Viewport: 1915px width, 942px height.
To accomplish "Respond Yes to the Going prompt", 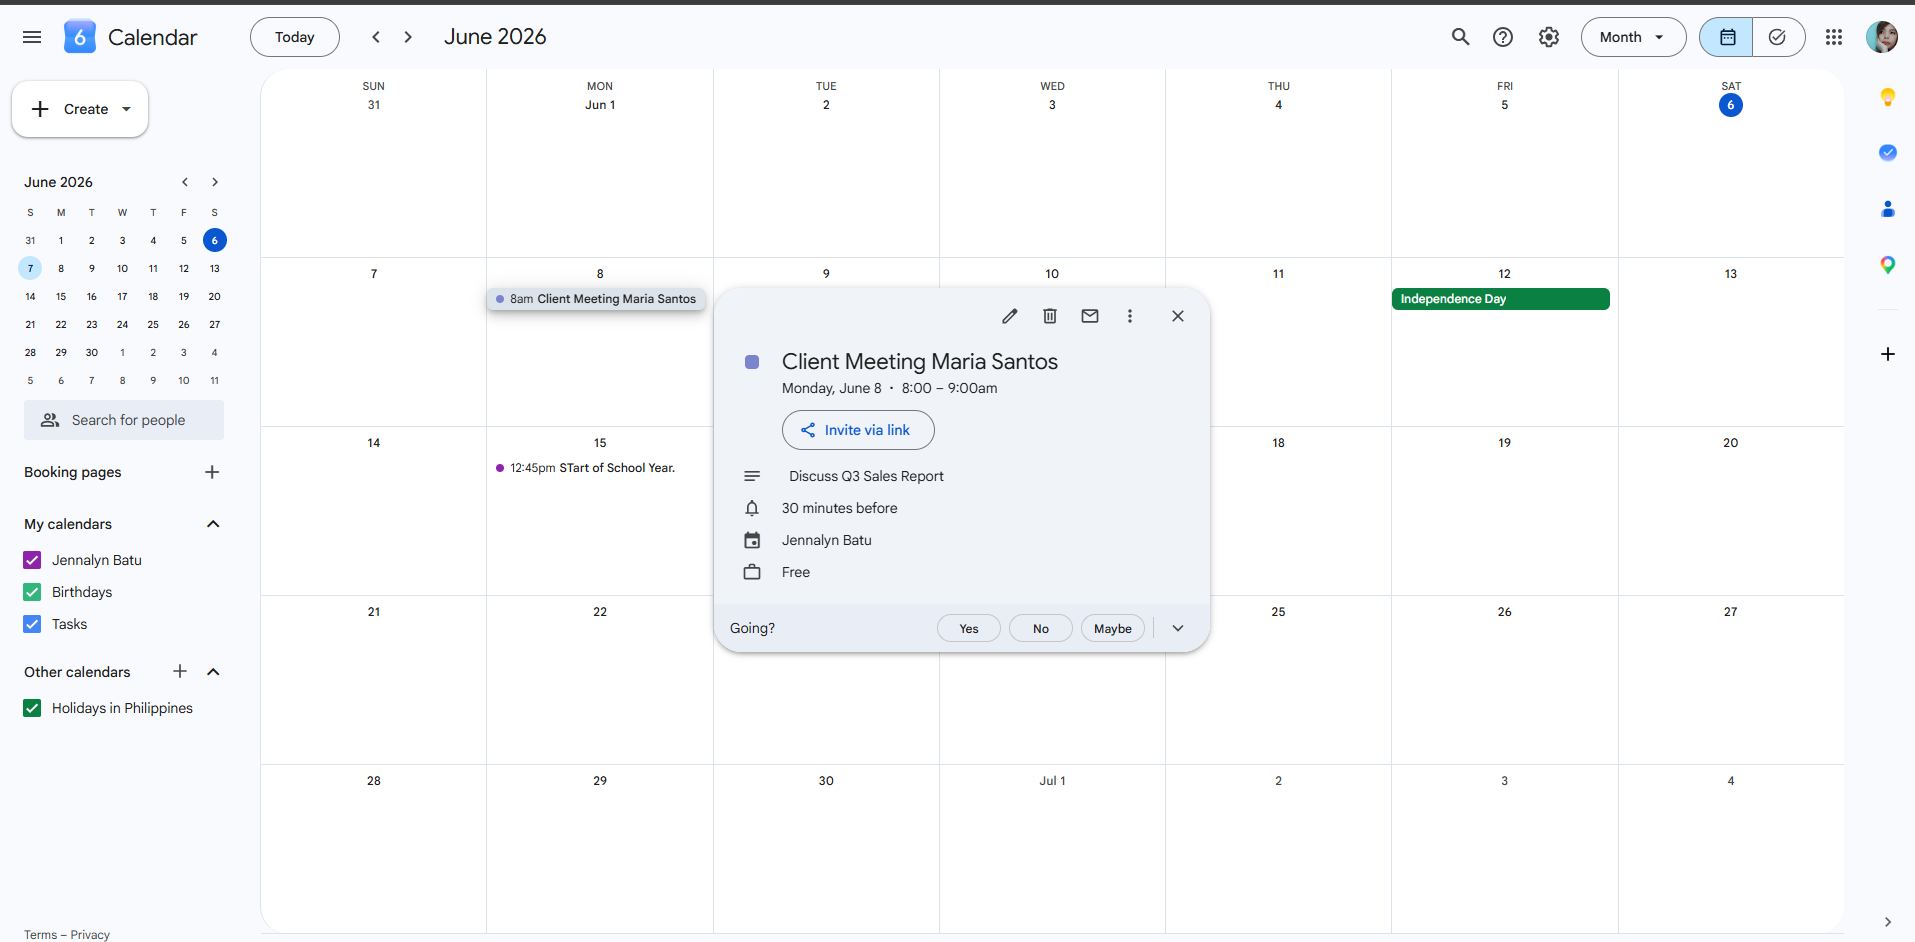I will tap(969, 628).
